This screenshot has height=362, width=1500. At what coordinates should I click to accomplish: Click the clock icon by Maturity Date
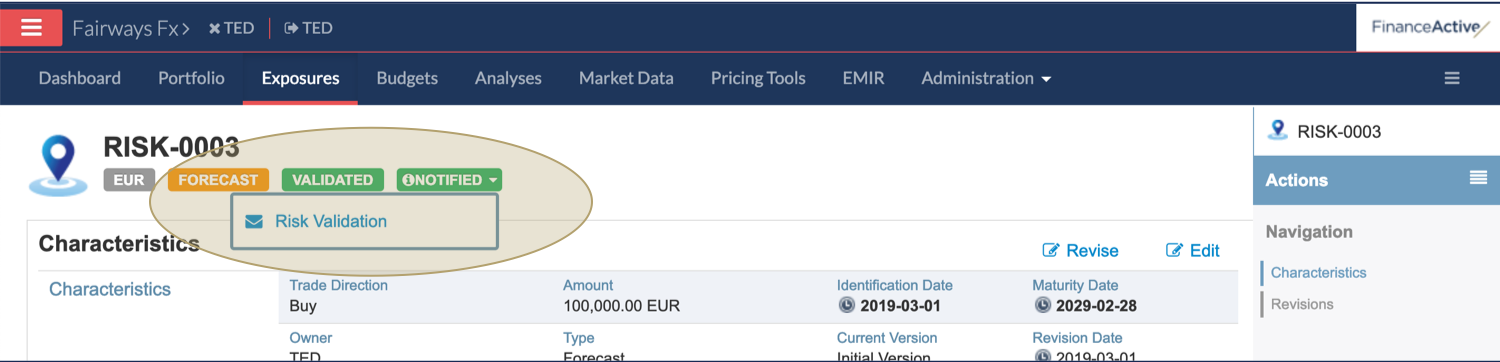pyautogui.click(x=1041, y=305)
